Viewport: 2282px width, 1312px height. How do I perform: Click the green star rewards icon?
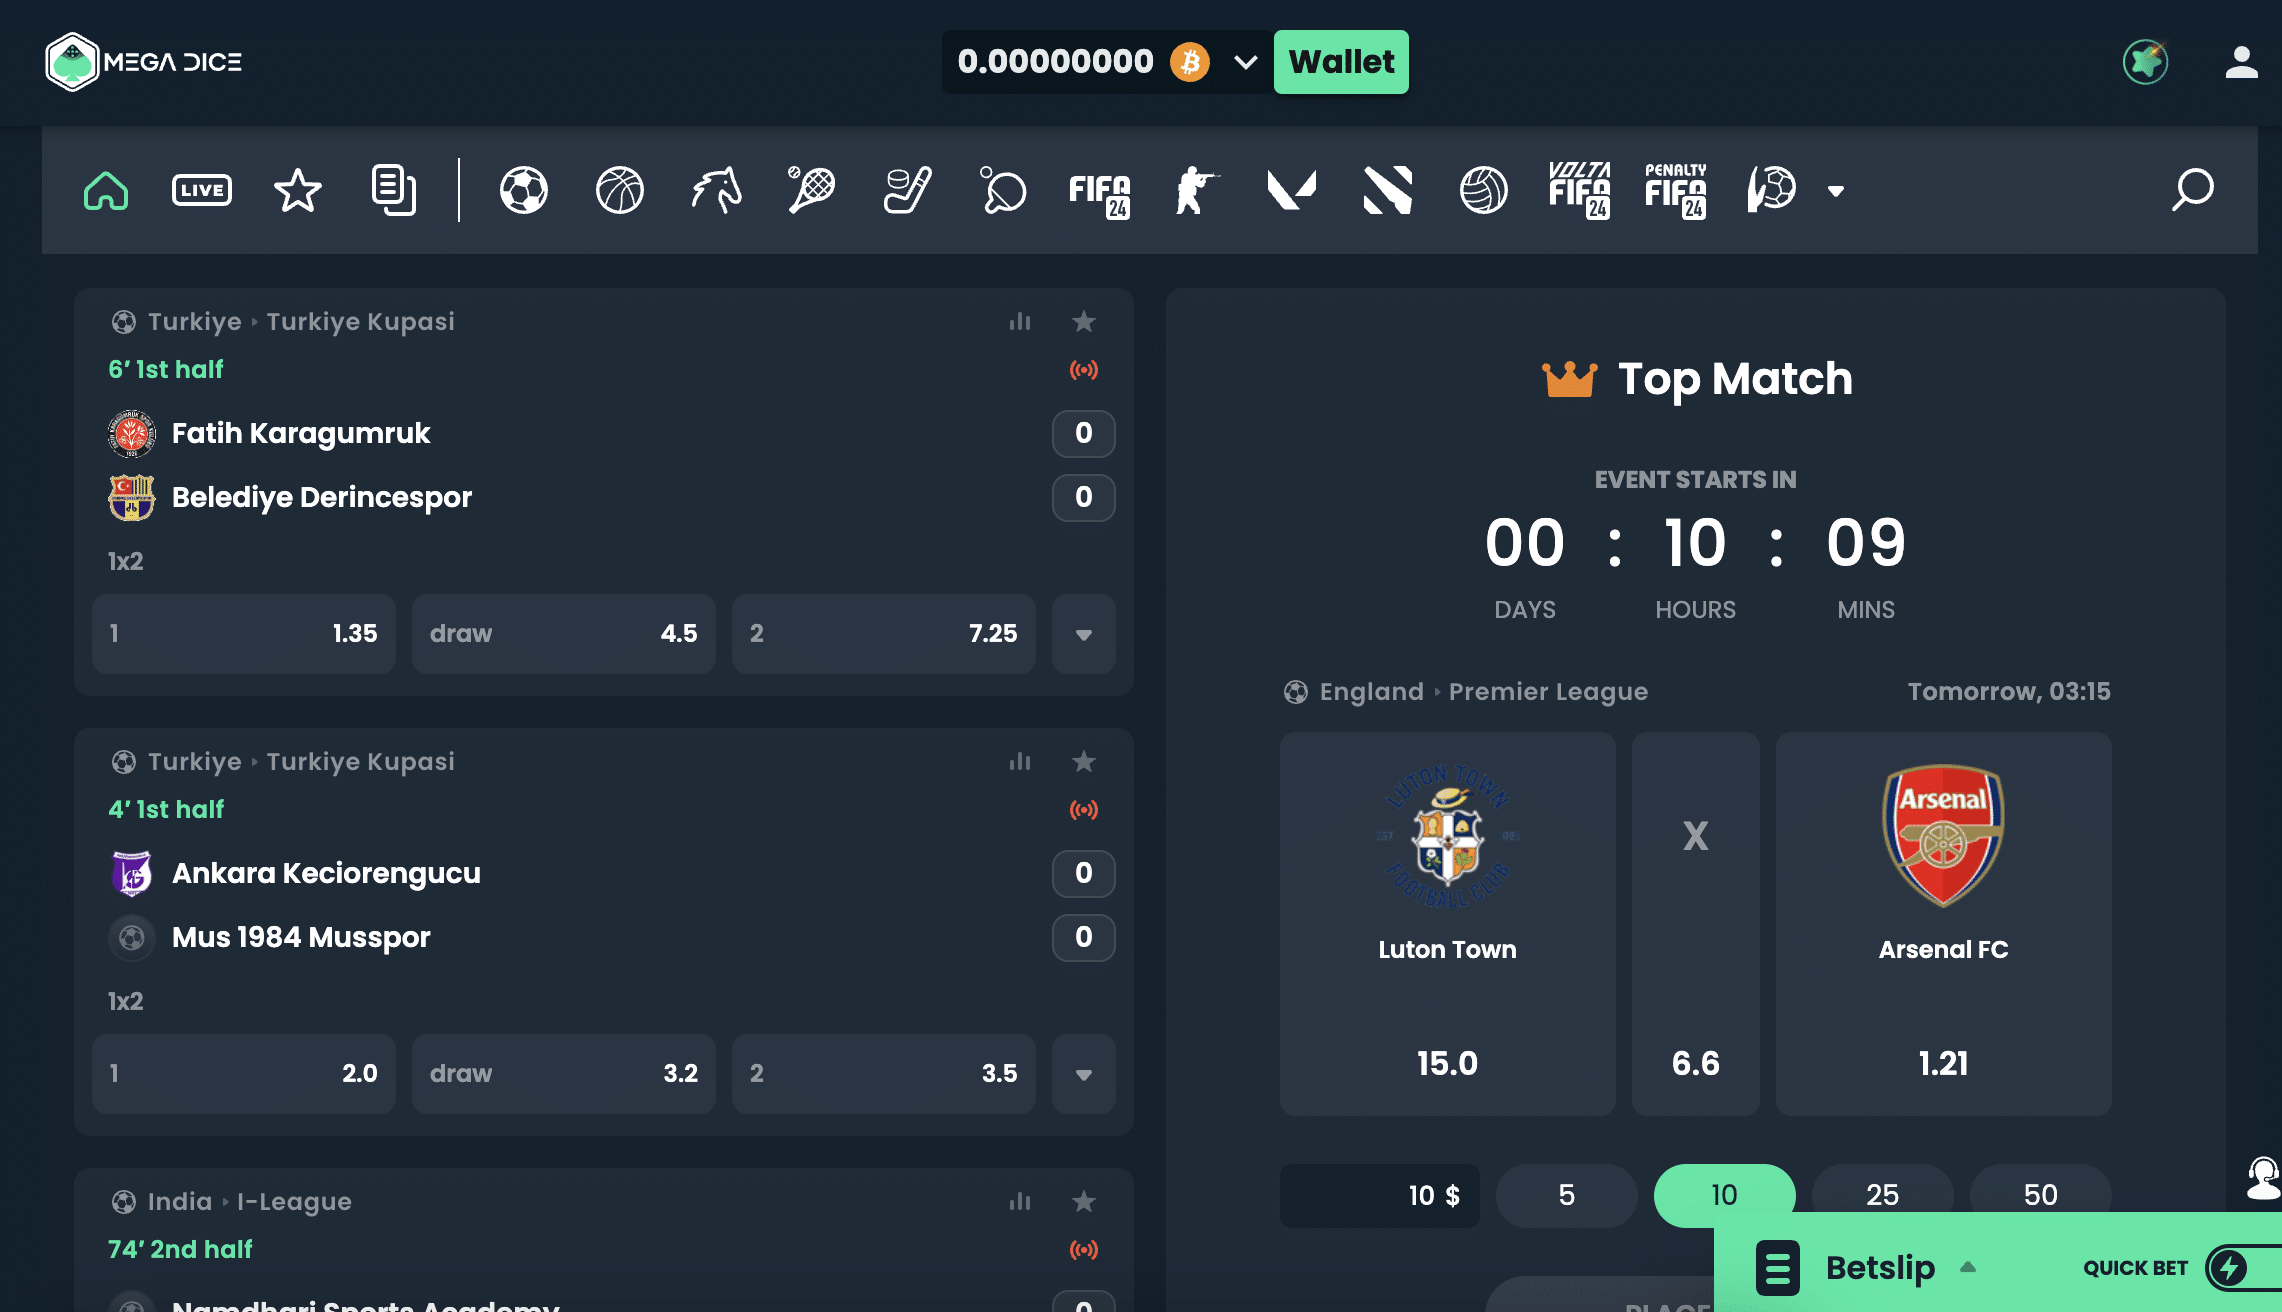[x=2146, y=62]
